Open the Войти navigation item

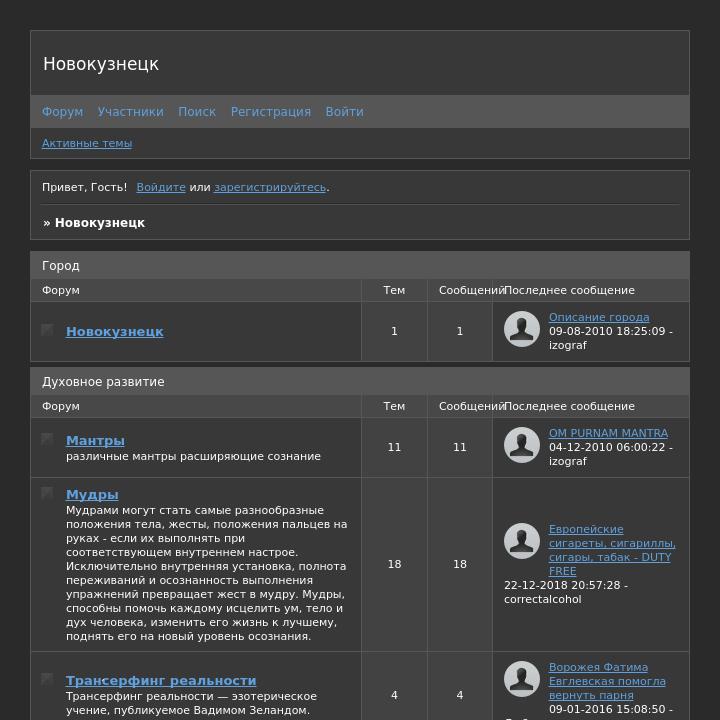pos(344,112)
